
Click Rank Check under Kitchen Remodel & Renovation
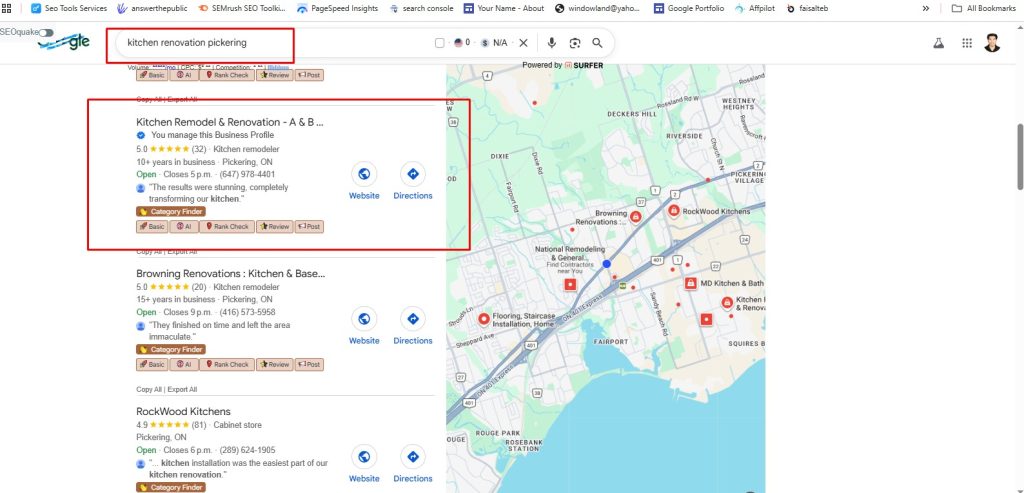[227, 227]
